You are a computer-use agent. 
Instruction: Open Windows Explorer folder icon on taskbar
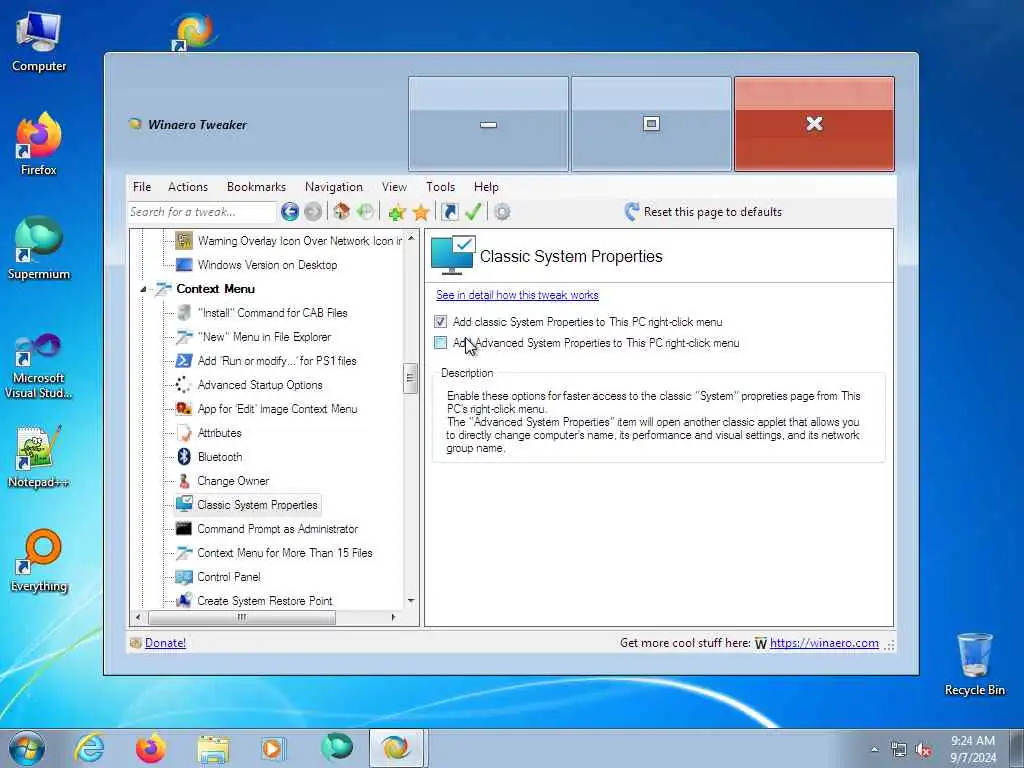[214, 748]
